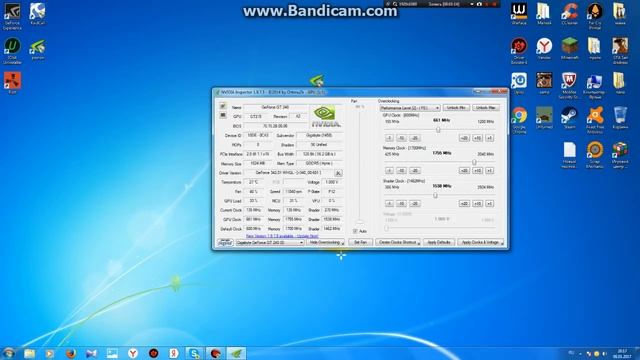Viewport: 640px width, 360px height.
Task: Click the Unlock Max button
Action: pyautogui.click(x=486, y=108)
